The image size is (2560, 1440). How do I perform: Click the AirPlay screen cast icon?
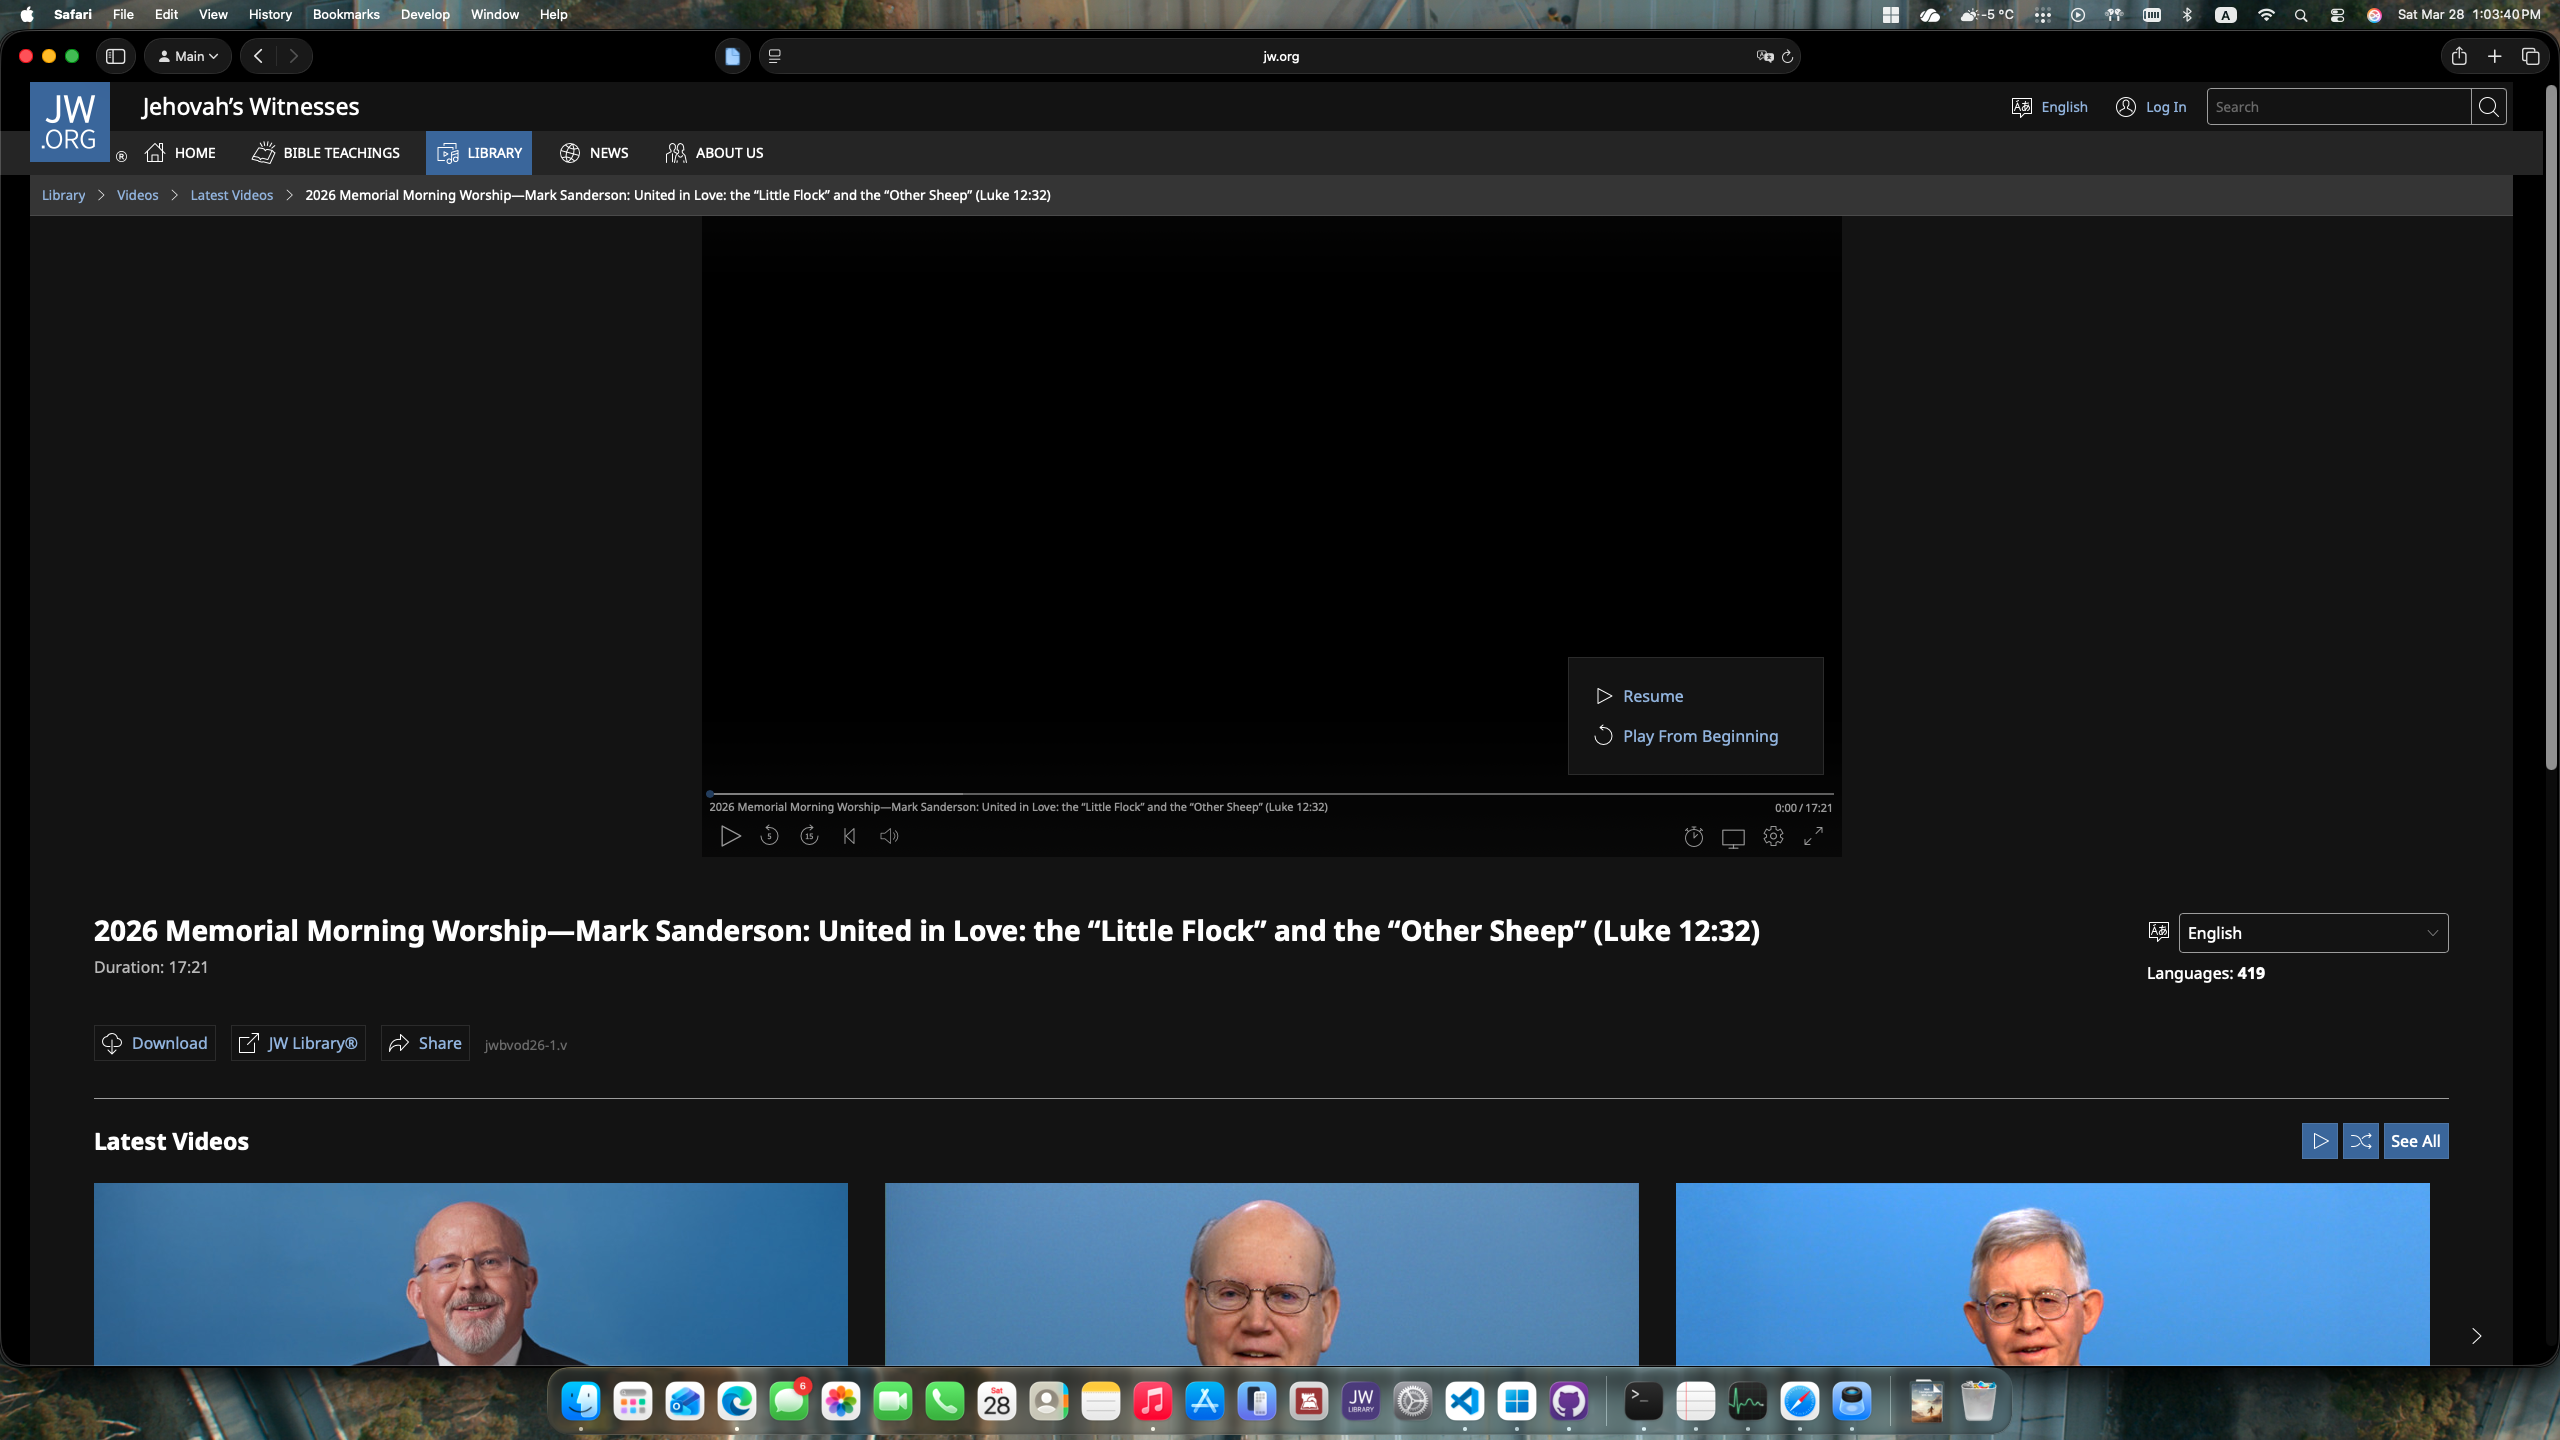[x=1733, y=838]
